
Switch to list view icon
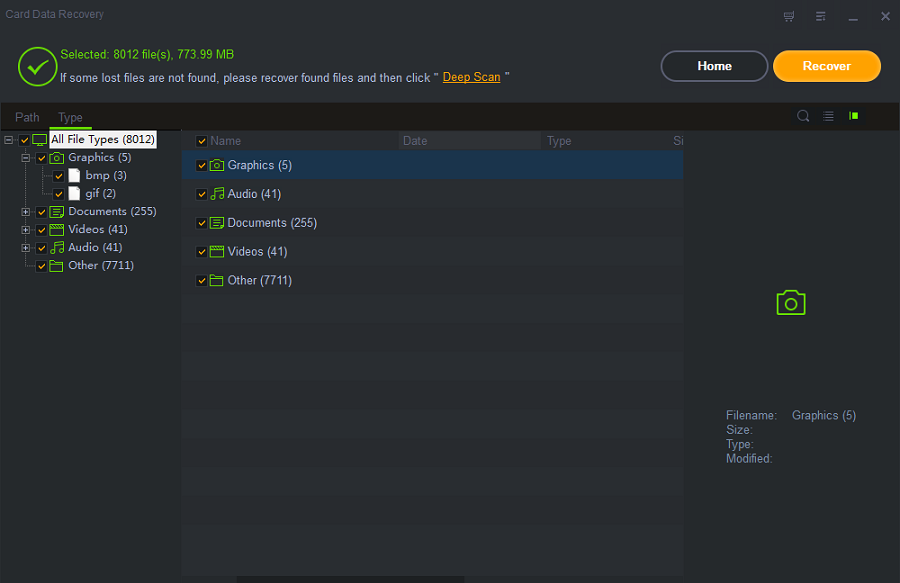(x=829, y=116)
